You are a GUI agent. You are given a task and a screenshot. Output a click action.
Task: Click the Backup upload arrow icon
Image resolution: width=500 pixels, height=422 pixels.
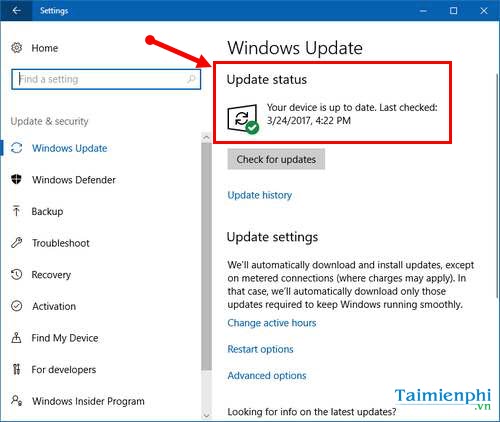coord(16,211)
